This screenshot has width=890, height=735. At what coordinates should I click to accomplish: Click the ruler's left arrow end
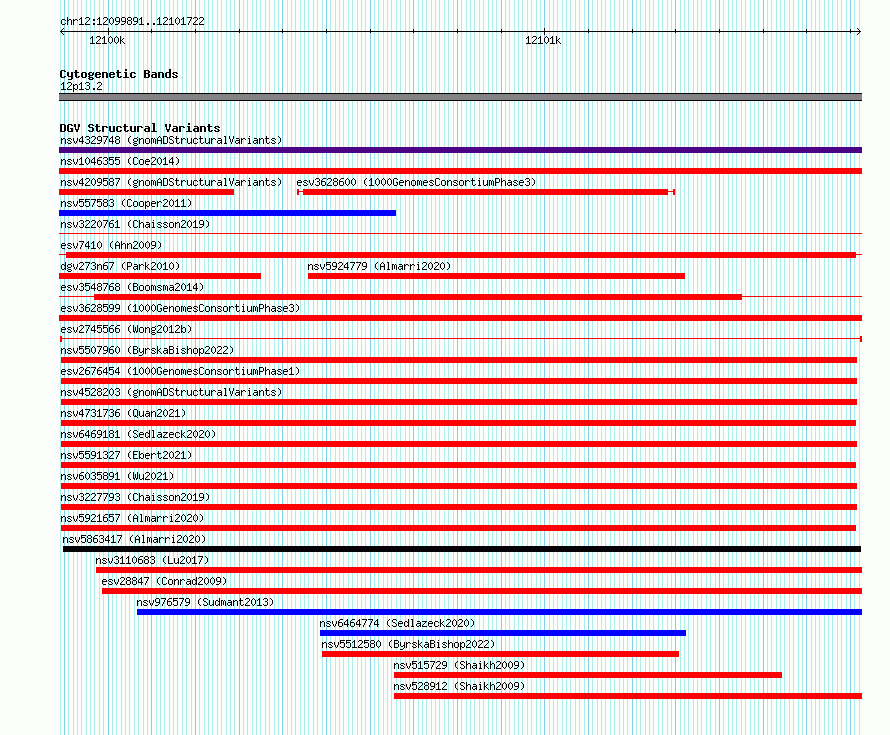pos(62,31)
